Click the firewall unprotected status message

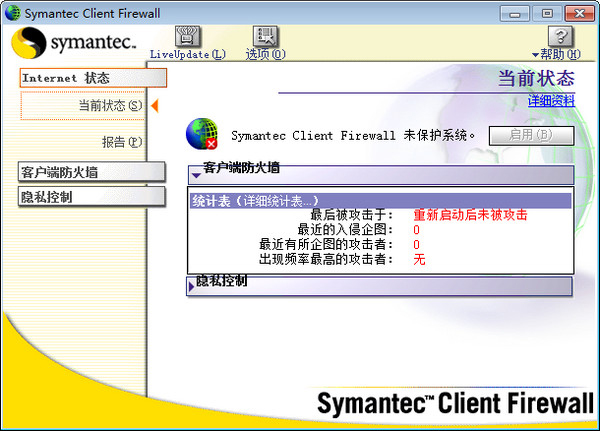point(353,135)
